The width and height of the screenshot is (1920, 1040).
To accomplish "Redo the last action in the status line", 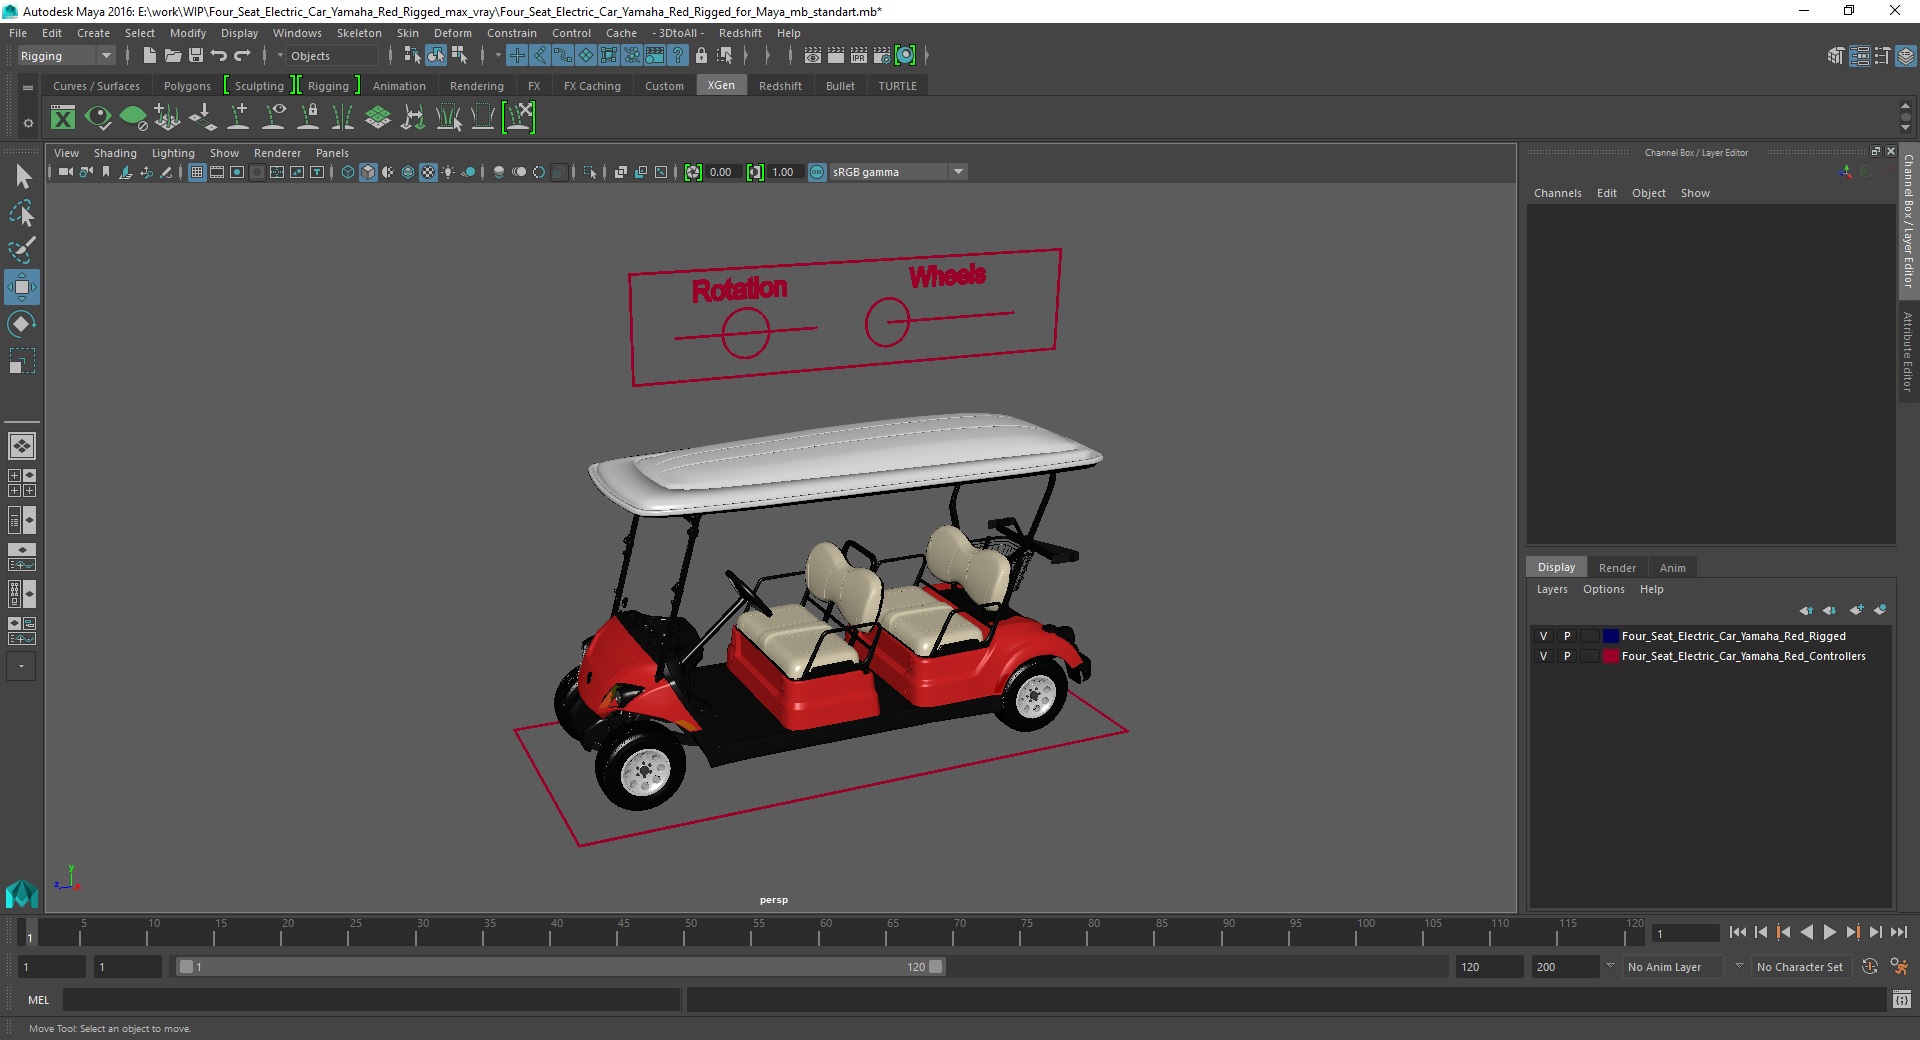I will pos(242,56).
